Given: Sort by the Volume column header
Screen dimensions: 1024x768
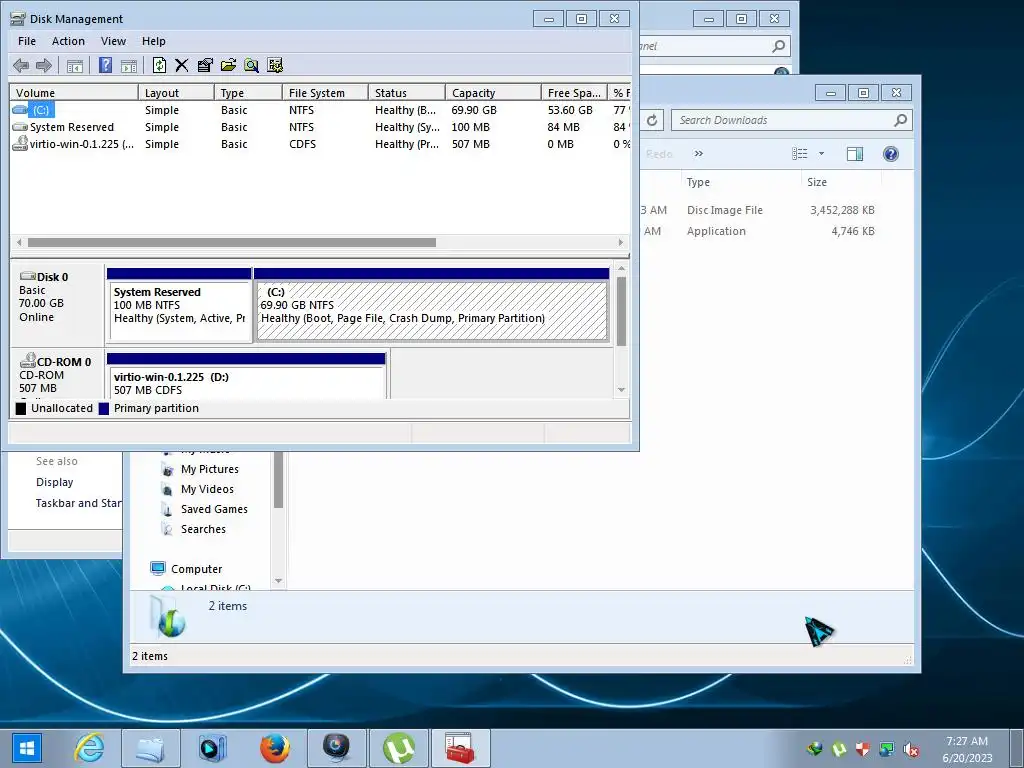Looking at the screenshot, I should (74, 93).
